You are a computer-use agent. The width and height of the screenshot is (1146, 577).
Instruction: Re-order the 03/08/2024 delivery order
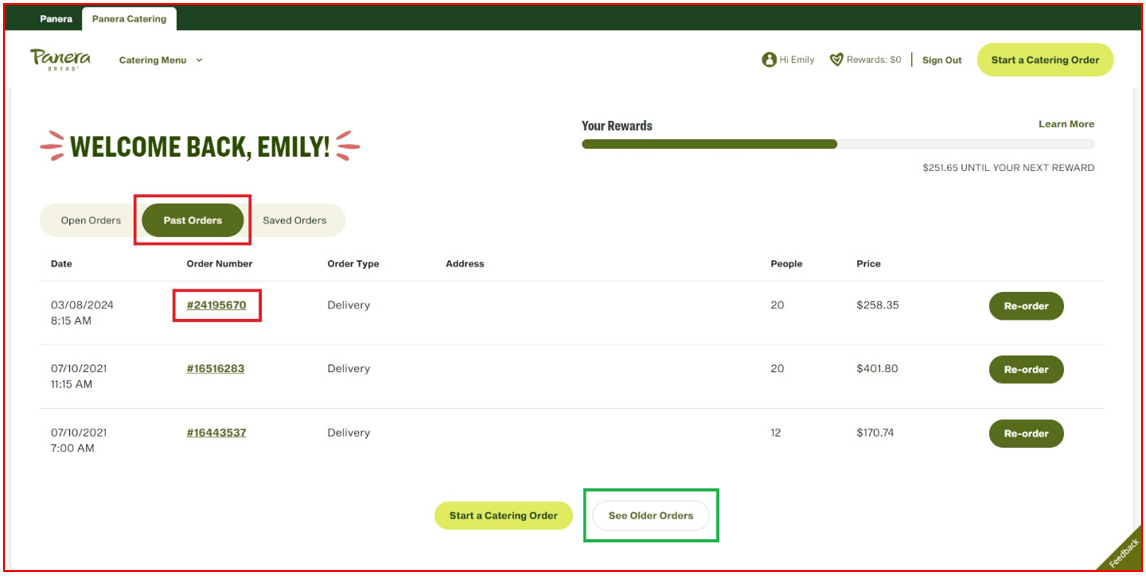pos(1026,306)
